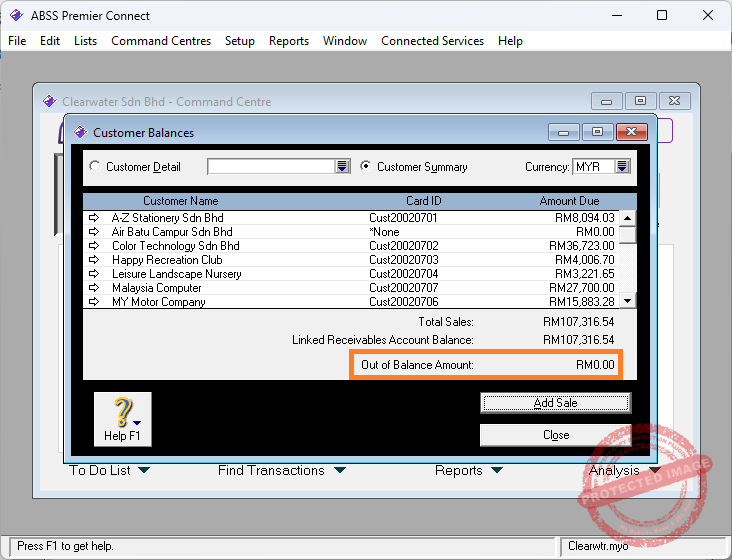
Task: Click the Close button in Customer Balances
Action: 556,435
